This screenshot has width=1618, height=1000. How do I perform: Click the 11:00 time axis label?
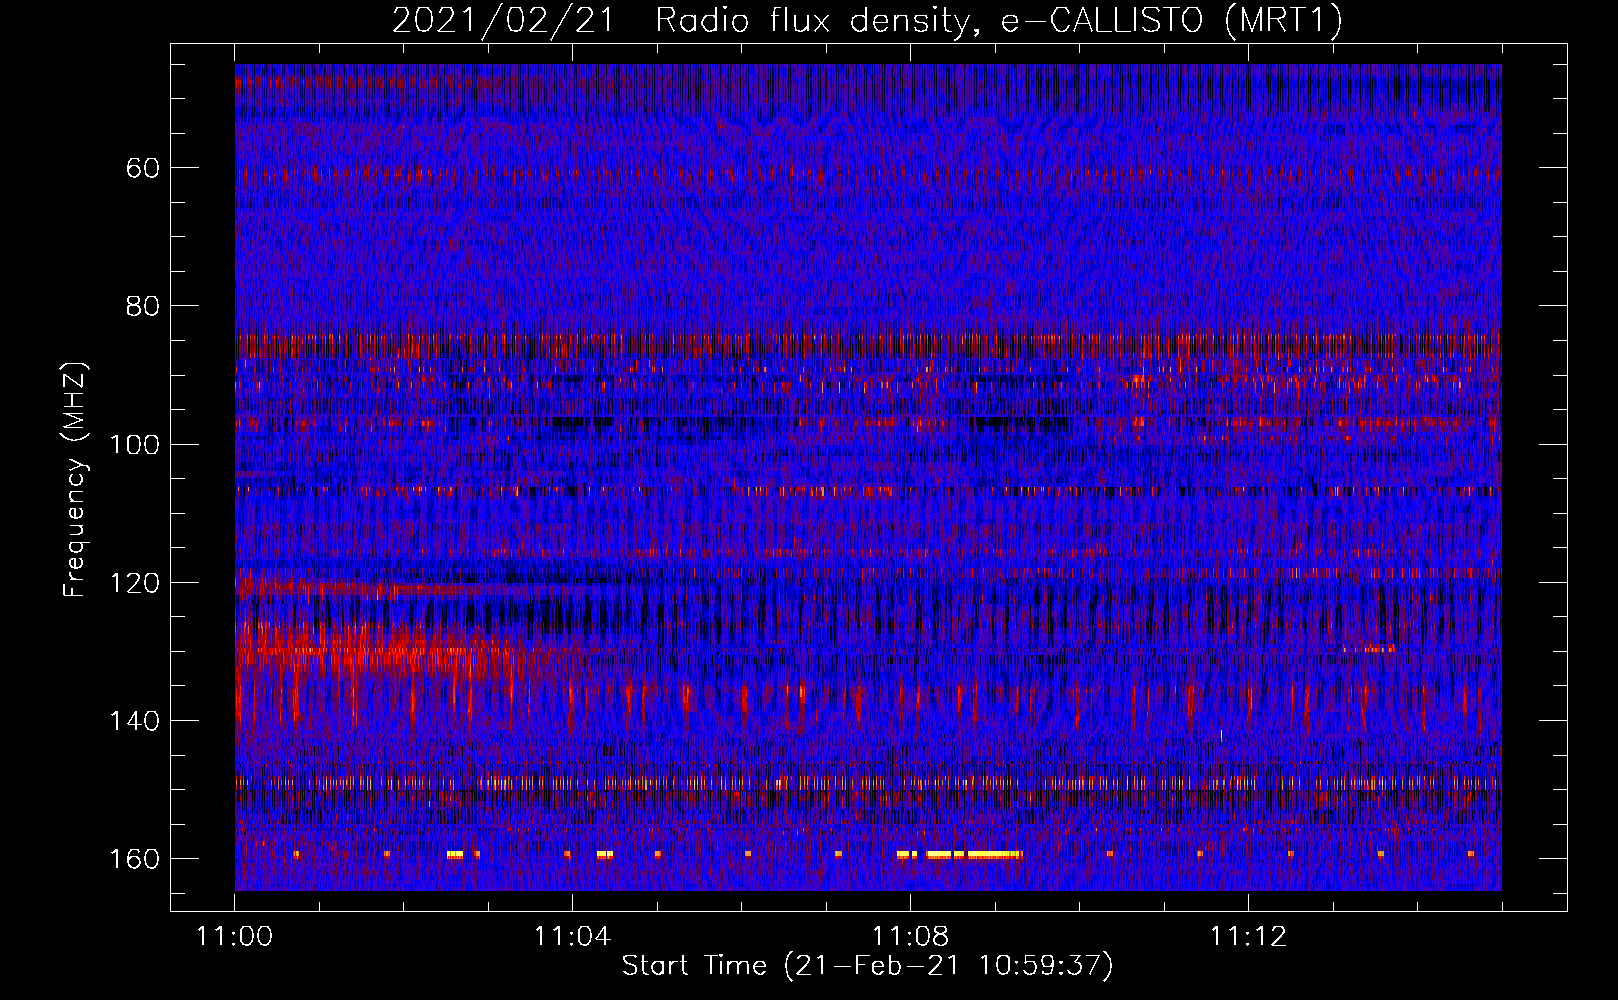(235, 937)
